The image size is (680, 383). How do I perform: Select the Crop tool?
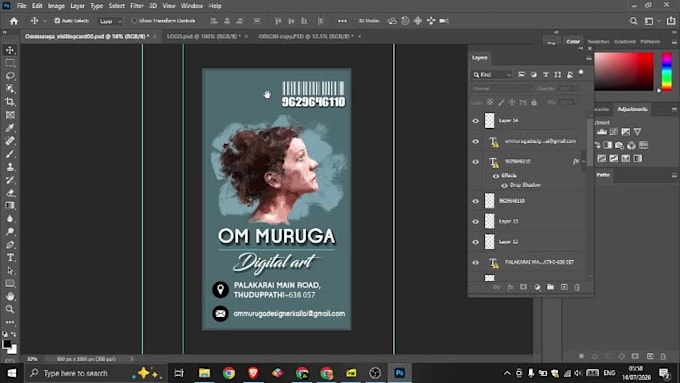click(10, 102)
